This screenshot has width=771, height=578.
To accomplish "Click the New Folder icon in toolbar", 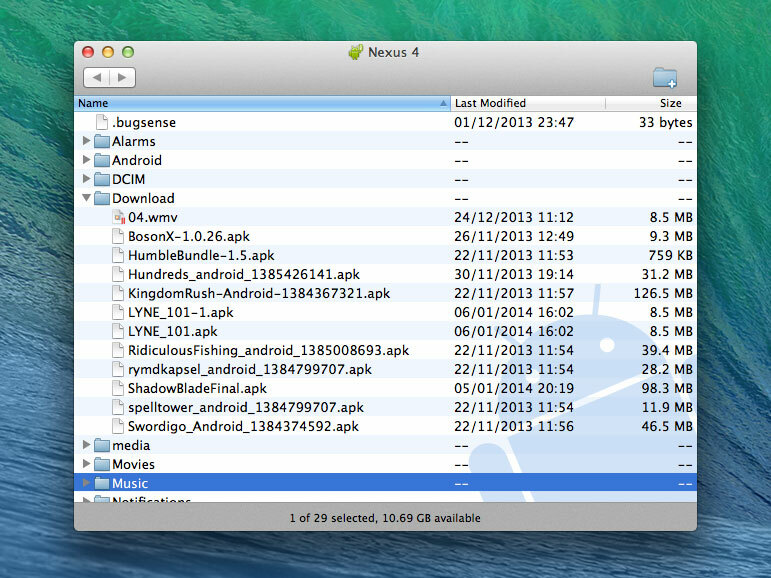I will point(665,78).
